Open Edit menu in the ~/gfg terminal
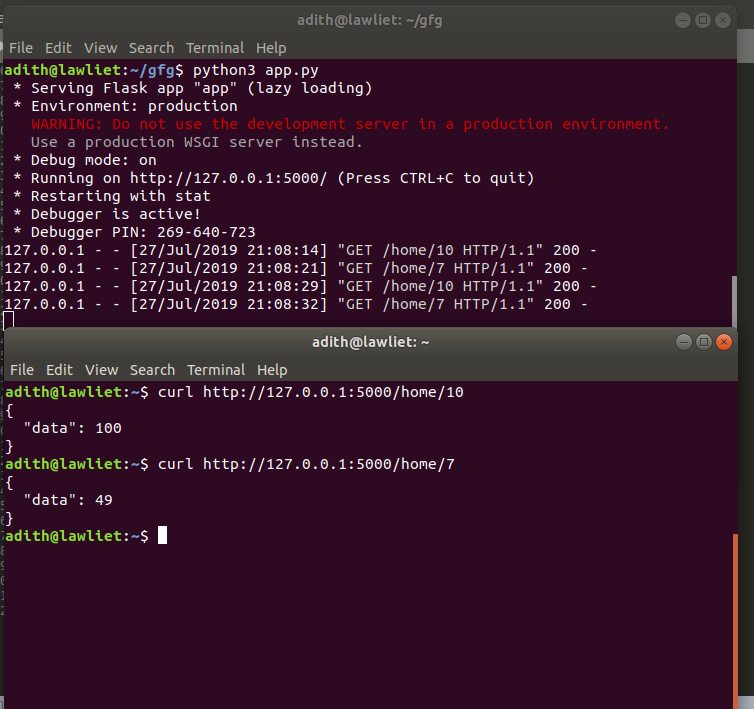This screenshot has height=709, width=754. point(58,48)
